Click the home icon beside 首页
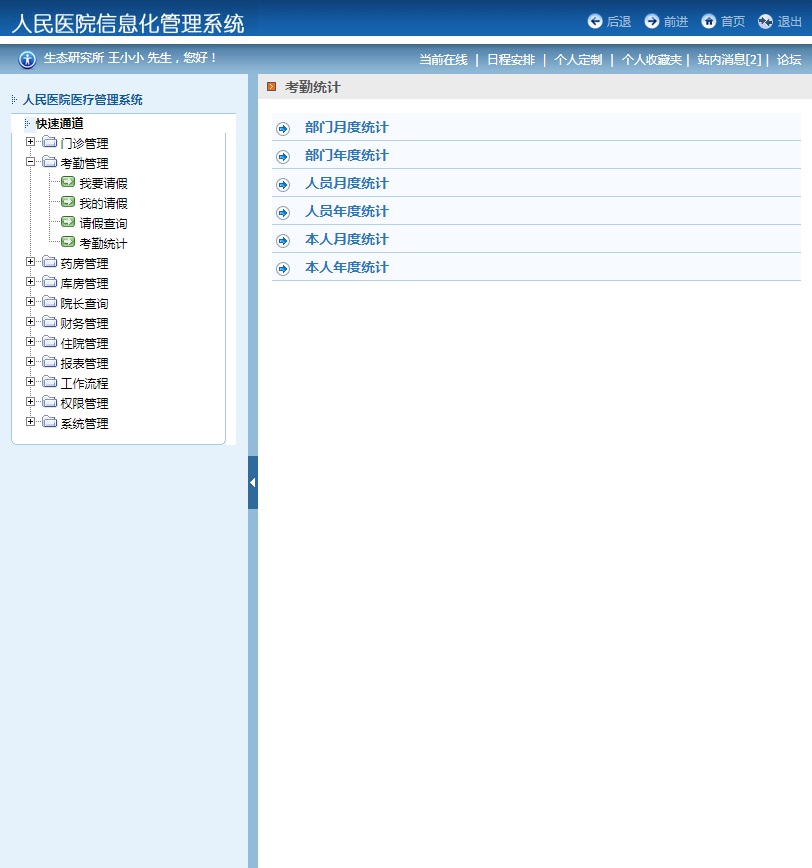Image resolution: width=812 pixels, height=868 pixels. click(x=709, y=21)
